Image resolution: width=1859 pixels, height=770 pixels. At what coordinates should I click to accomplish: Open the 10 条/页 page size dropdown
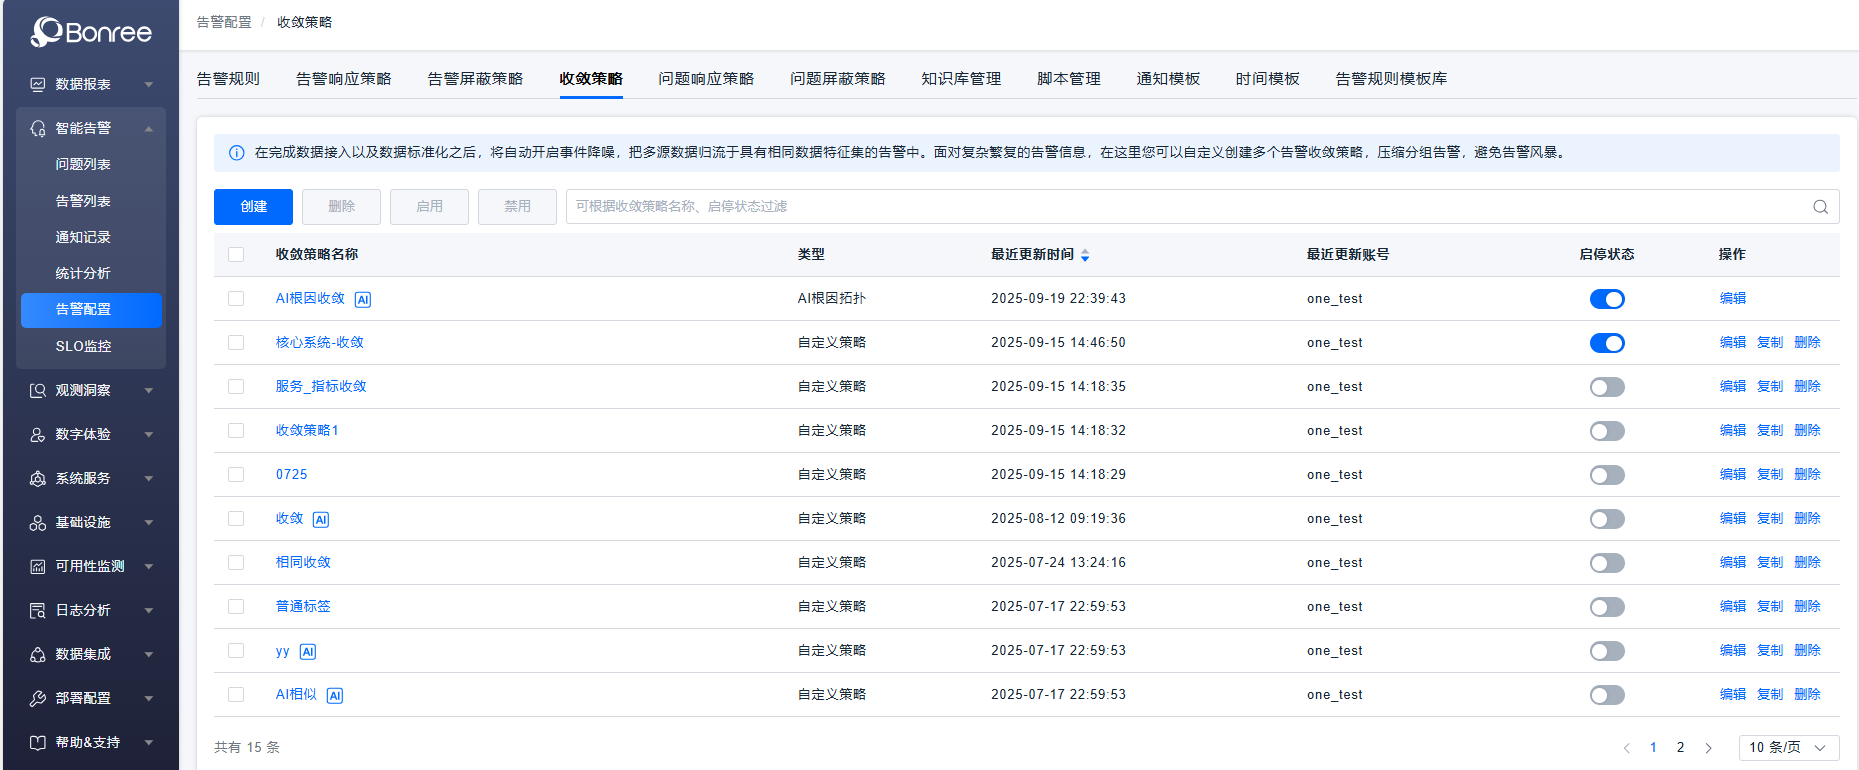click(1788, 748)
